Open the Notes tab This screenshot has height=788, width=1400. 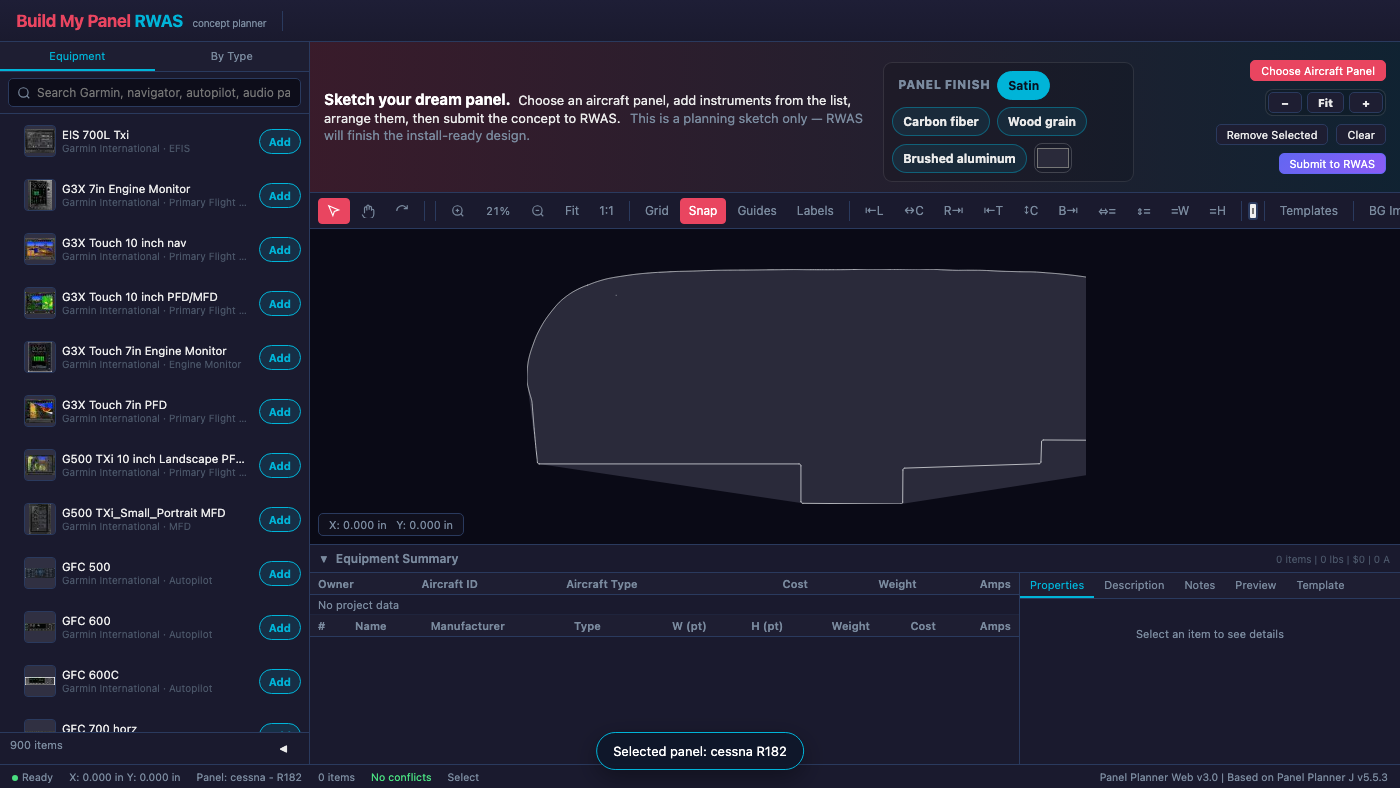tap(1199, 585)
